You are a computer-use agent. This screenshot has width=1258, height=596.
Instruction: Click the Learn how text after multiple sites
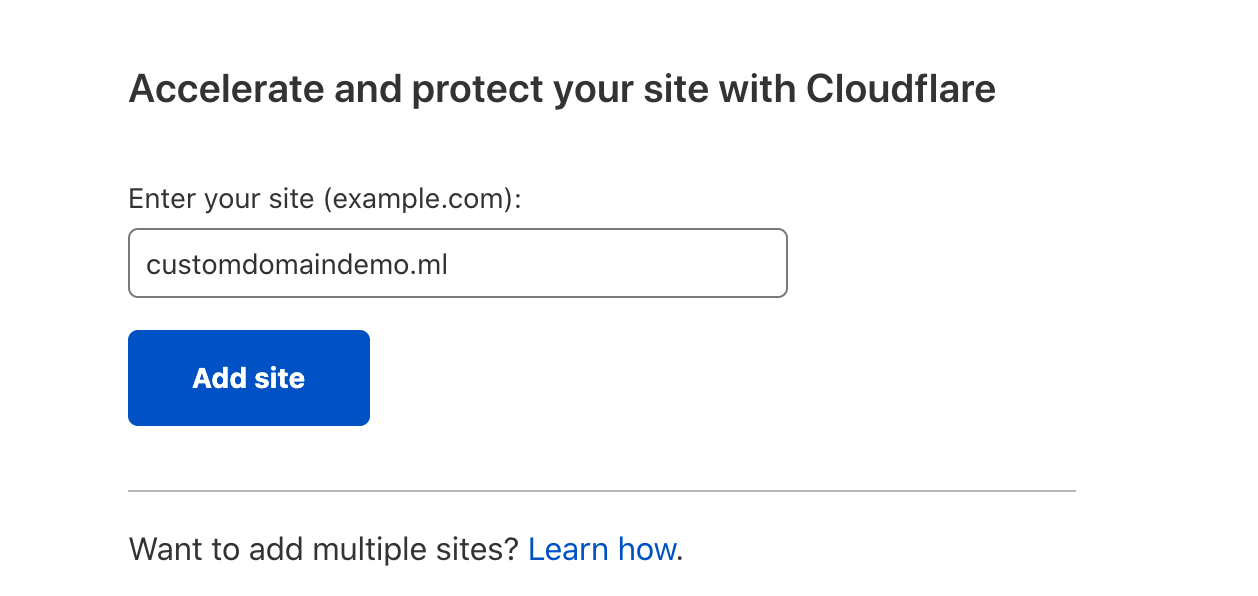(x=602, y=549)
